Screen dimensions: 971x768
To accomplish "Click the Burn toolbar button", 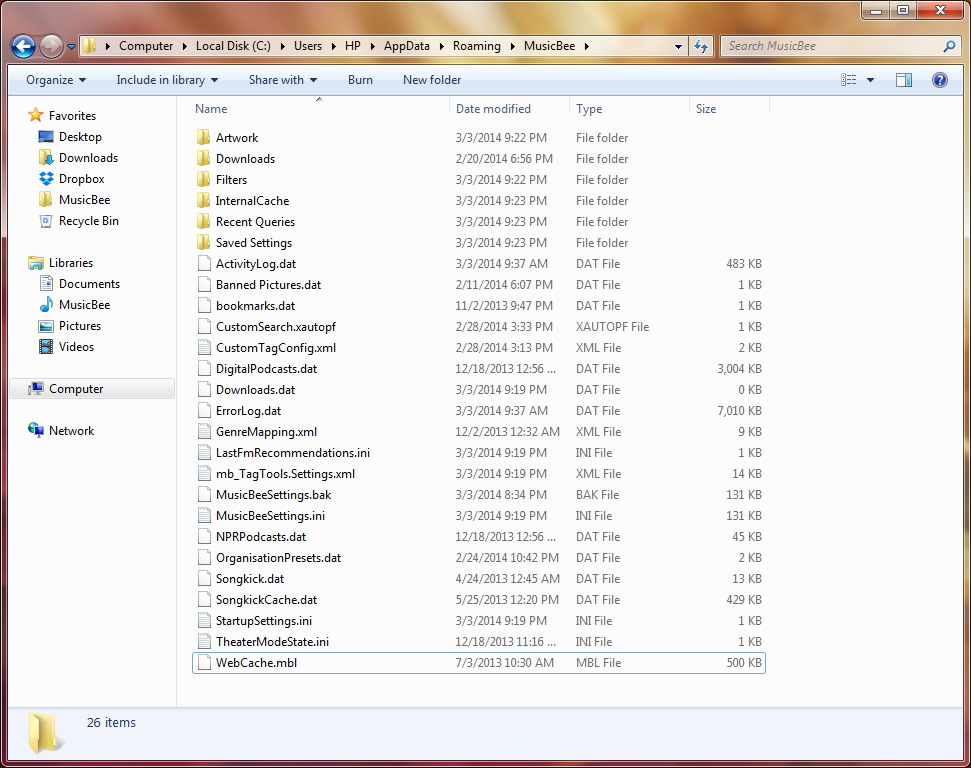I will 360,80.
